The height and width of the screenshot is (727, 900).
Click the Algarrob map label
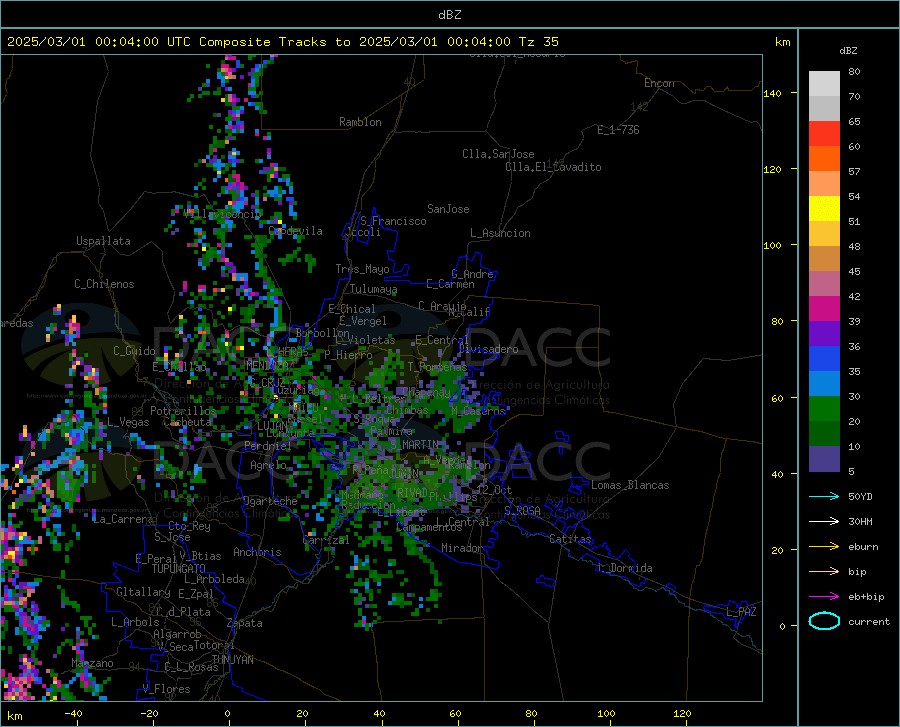(177, 634)
